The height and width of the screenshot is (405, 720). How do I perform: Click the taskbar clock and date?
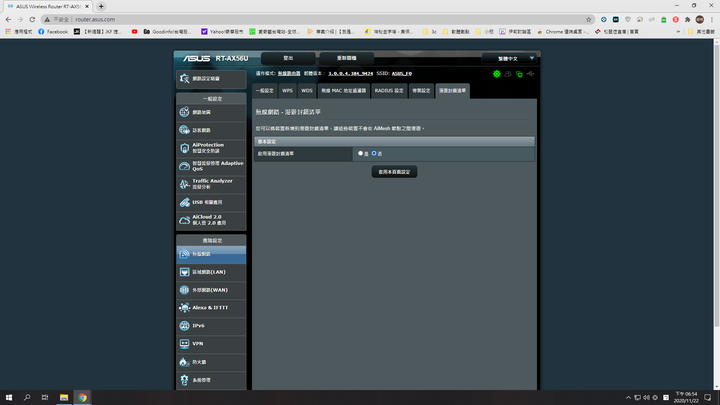pos(686,398)
